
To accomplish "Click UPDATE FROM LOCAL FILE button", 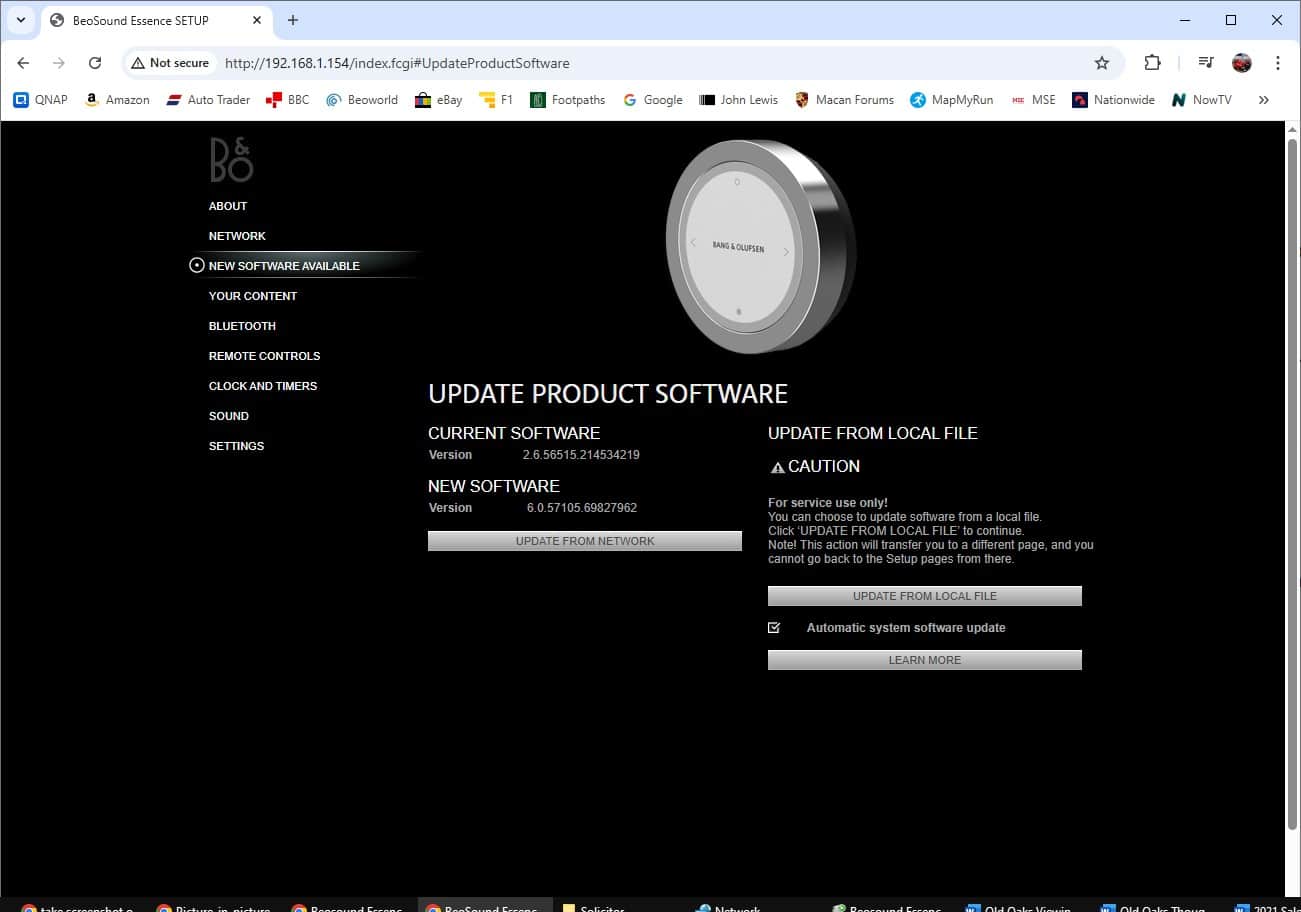I will pos(925,596).
